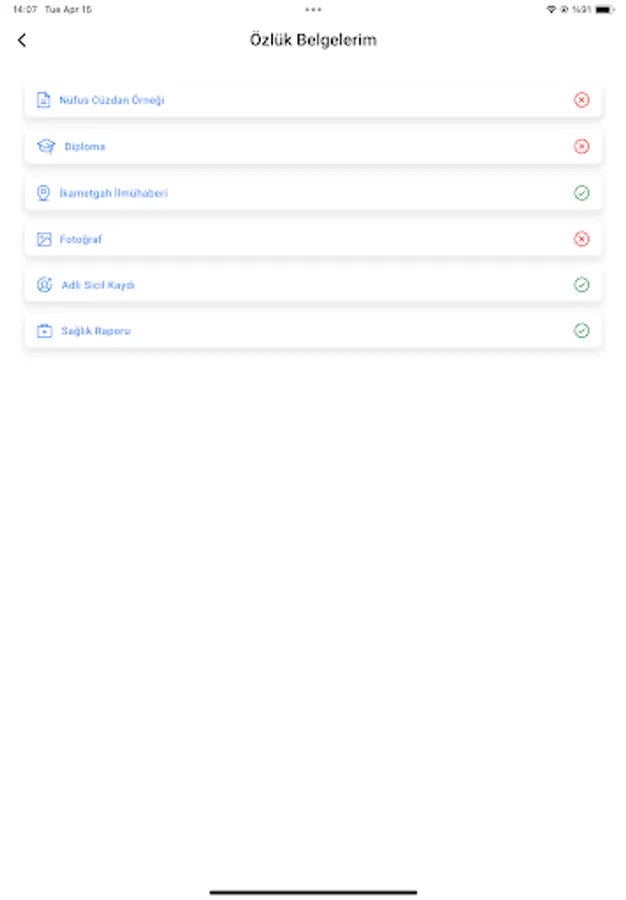The width and height of the screenshot is (626, 900).
Task: Click the medical kit Sağlık Raporu icon
Action: (44, 331)
